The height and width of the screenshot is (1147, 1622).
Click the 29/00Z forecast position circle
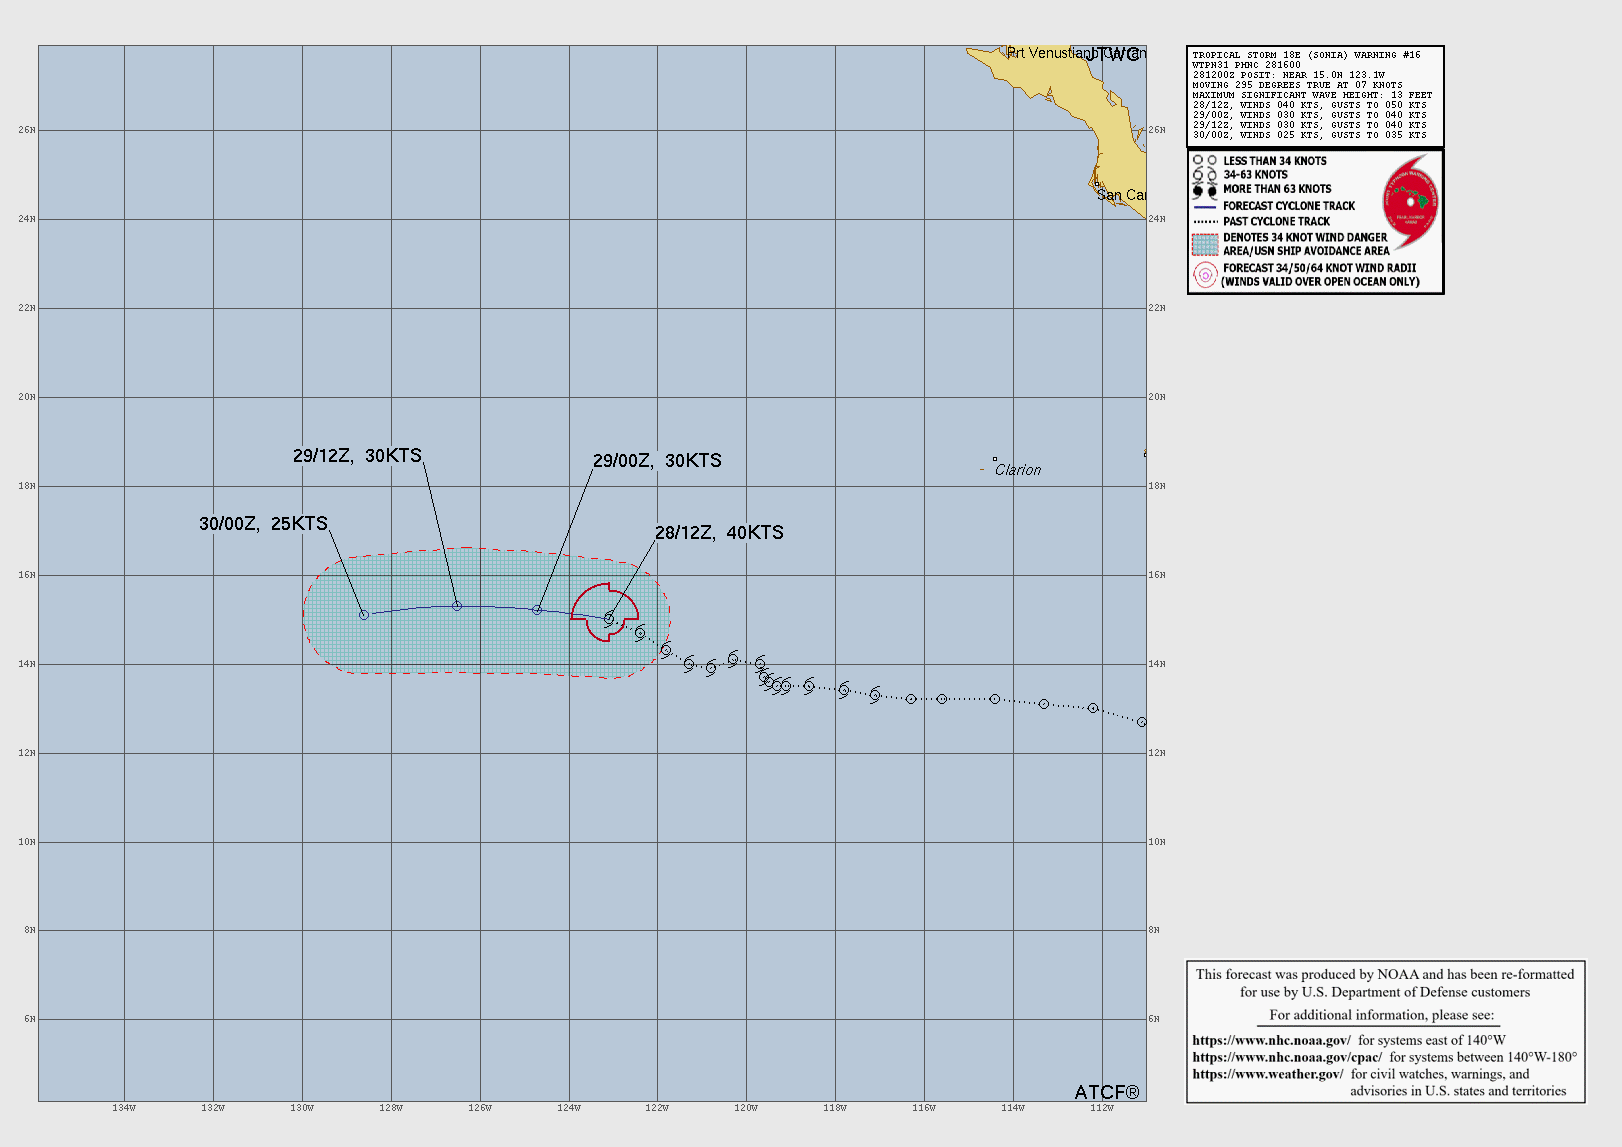(x=537, y=610)
